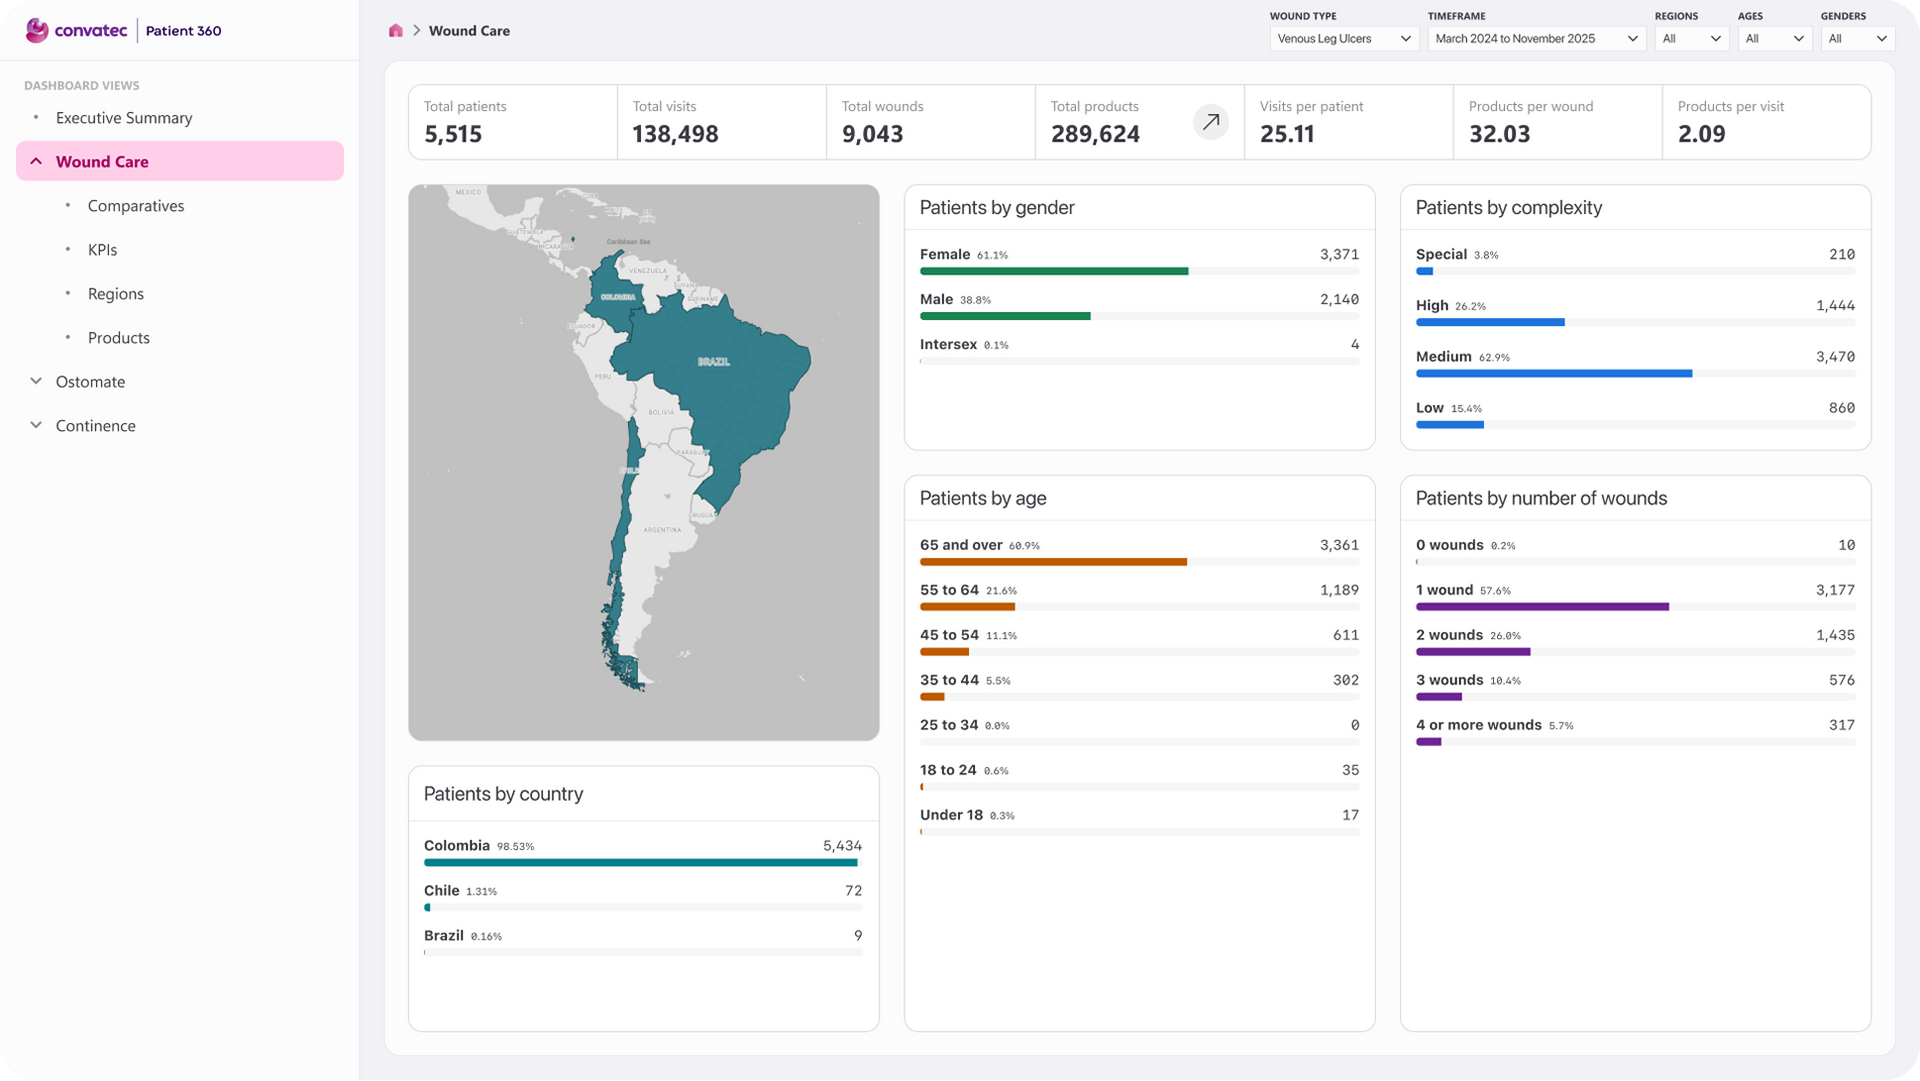This screenshot has height=1081, width=1920.
Task: Open the Regions filter dropdown
Action: [1691, 39]
